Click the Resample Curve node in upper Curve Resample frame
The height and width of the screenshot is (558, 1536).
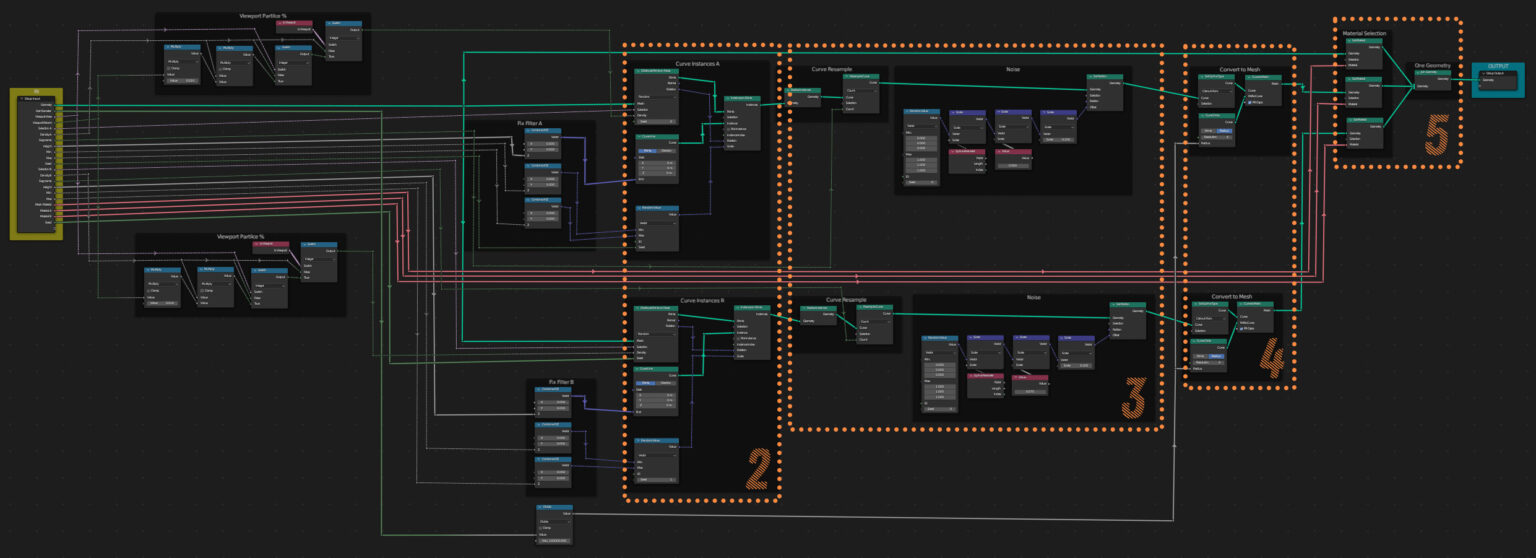tap(861, 76)
